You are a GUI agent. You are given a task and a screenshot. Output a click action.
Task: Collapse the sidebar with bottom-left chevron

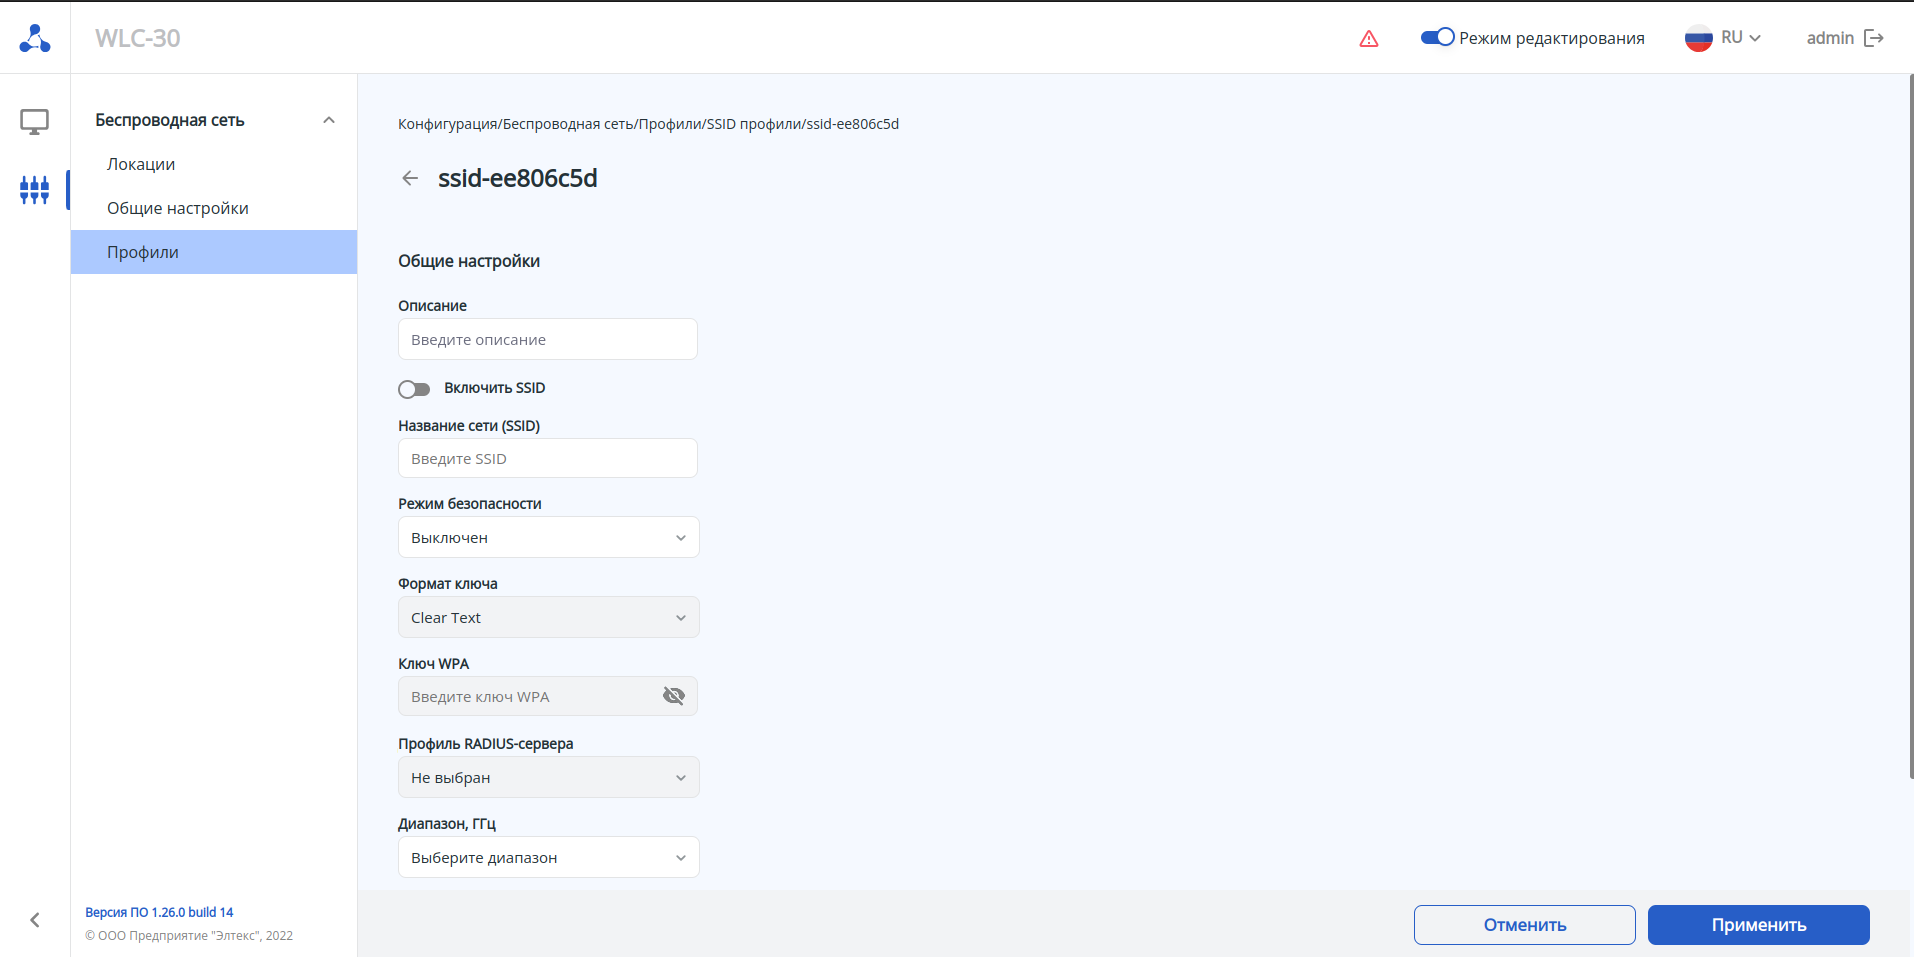coord(35,920)
